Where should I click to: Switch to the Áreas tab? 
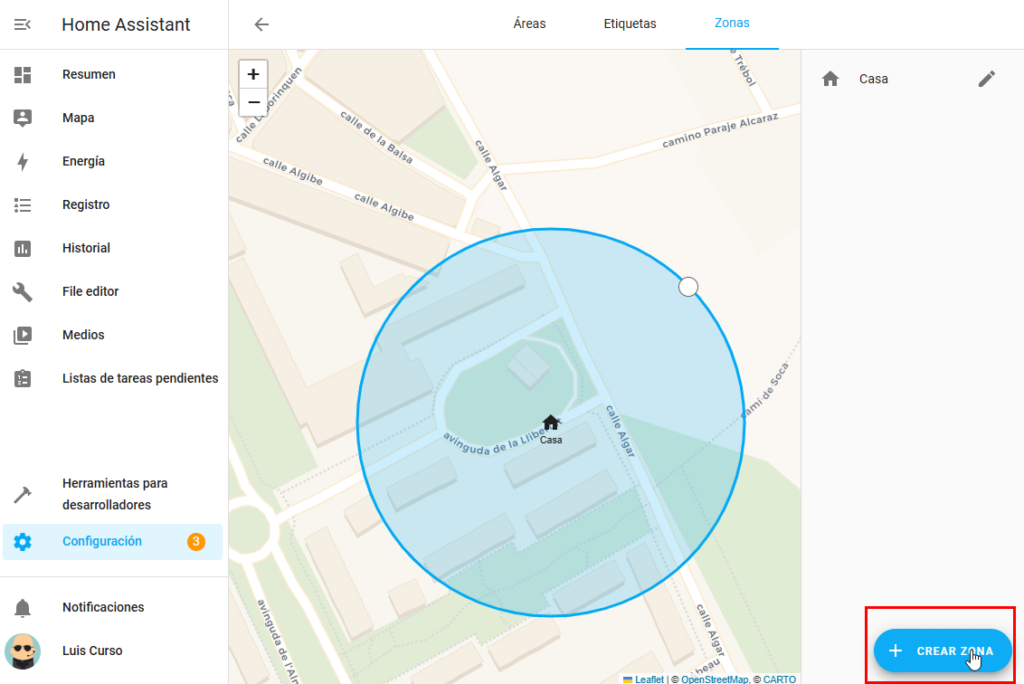coord(529,24)
